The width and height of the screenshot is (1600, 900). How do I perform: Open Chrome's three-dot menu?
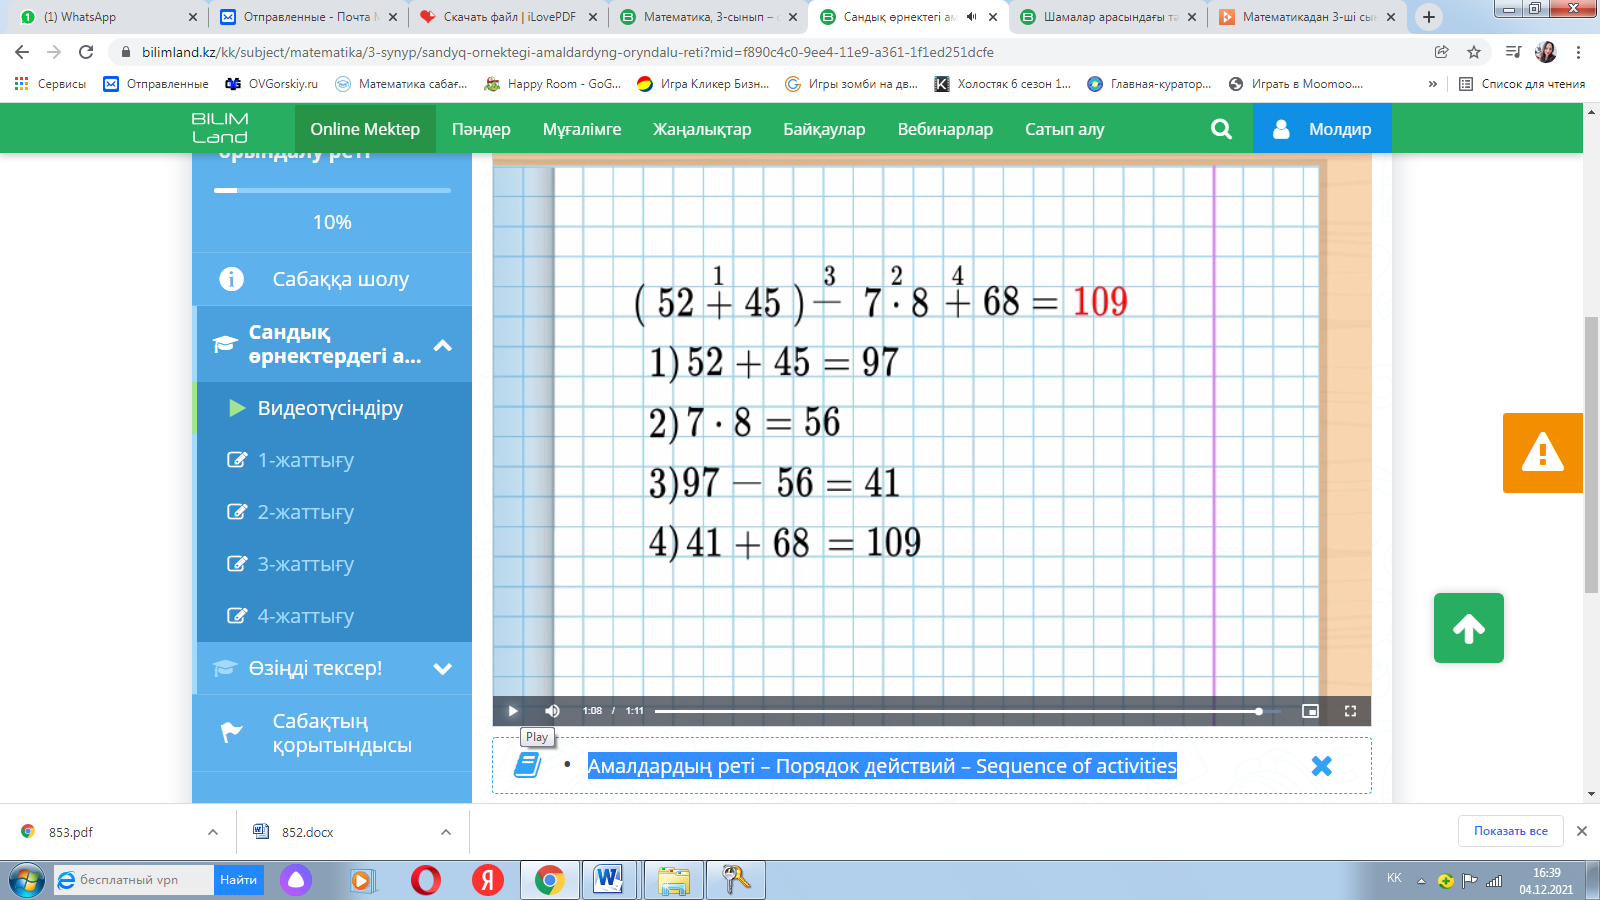[x=1578, y=52]
